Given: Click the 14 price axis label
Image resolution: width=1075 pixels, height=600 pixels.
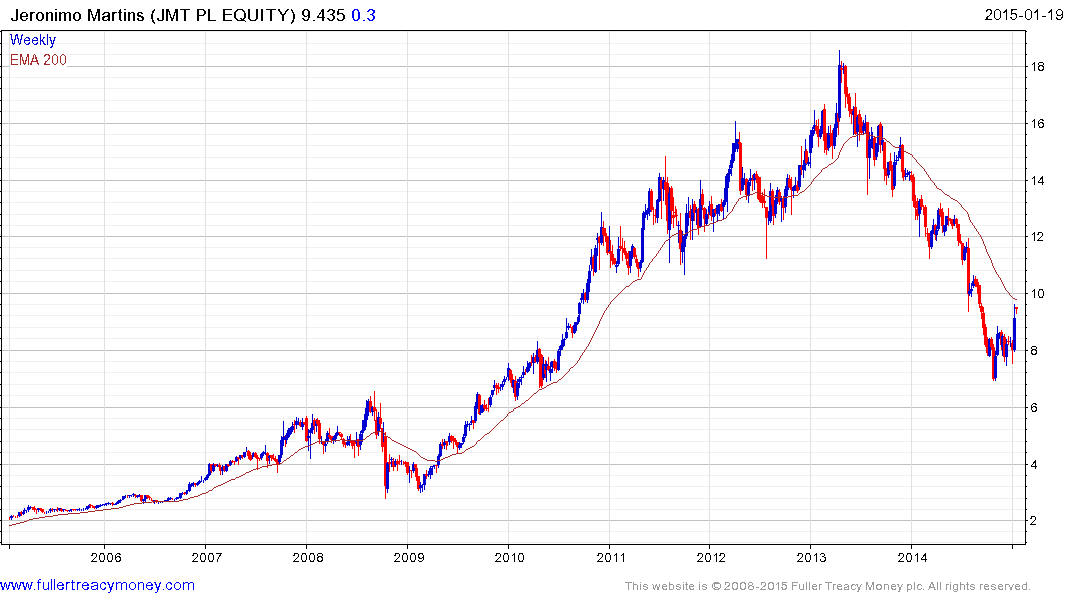Looking at the screenshot, I should [1037, 180].
